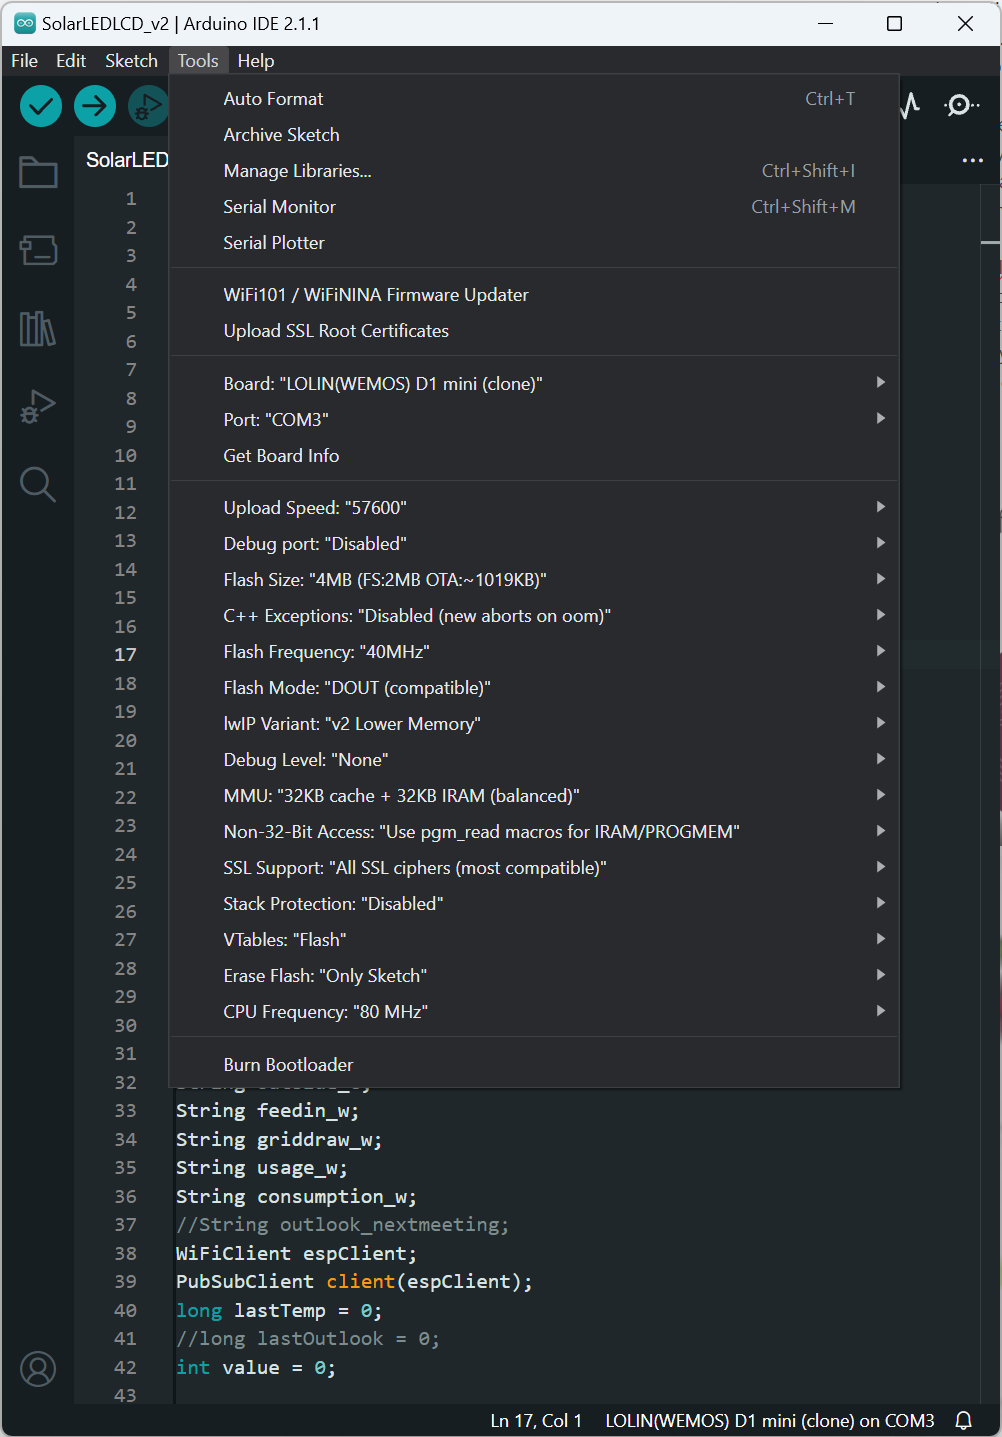Click the three-dots tab options button
Screen dimensions: 1002x1437
[972, 160]
